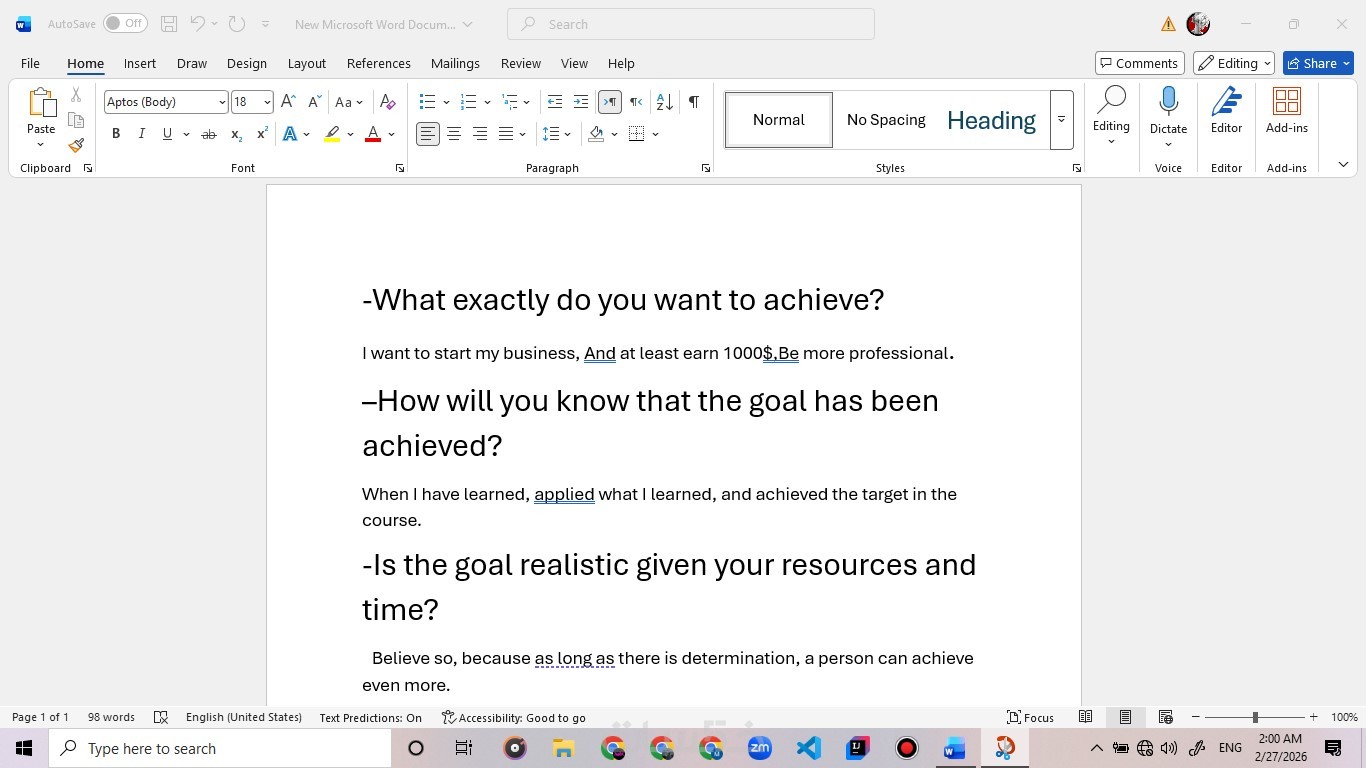This screenshot has width=1366, height=768.
Task: Click the Paste clipboard icon
Action: (x=41, y=103)
